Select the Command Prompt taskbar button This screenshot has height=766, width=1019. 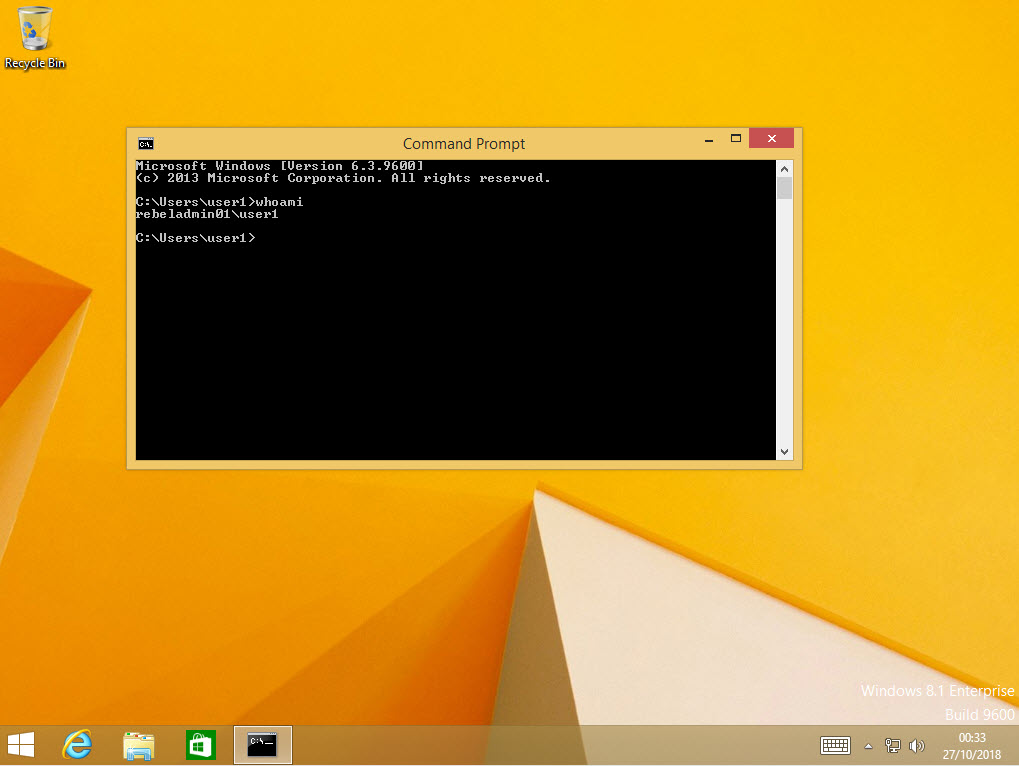tap(263, 745)
